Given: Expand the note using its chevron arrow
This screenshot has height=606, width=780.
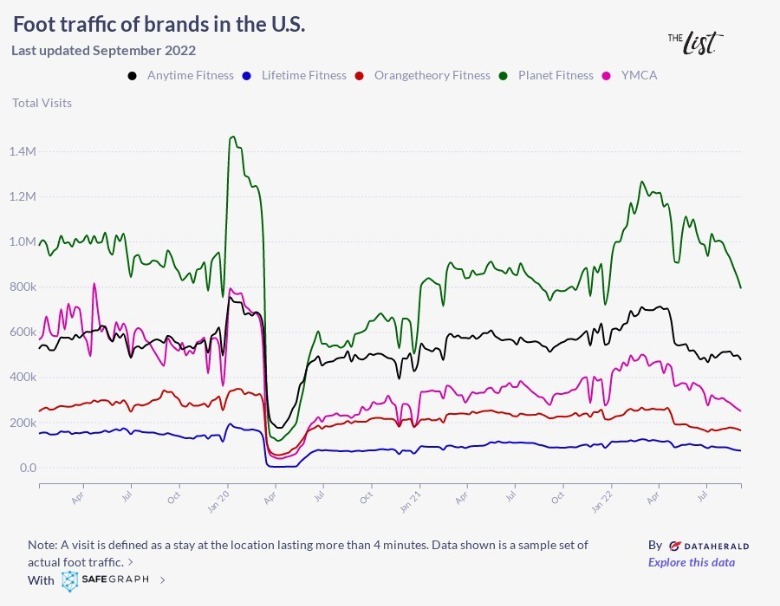Looking at the screenshot, I should point(130,562).
